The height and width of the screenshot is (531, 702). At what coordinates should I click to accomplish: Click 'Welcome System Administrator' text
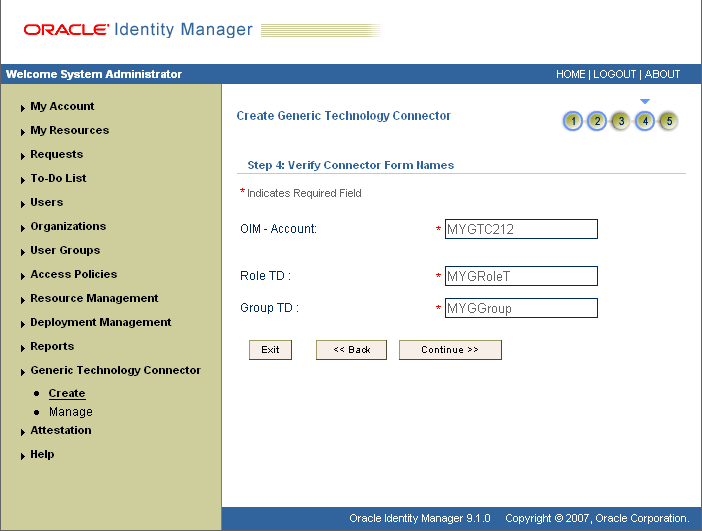coord(94,74)
